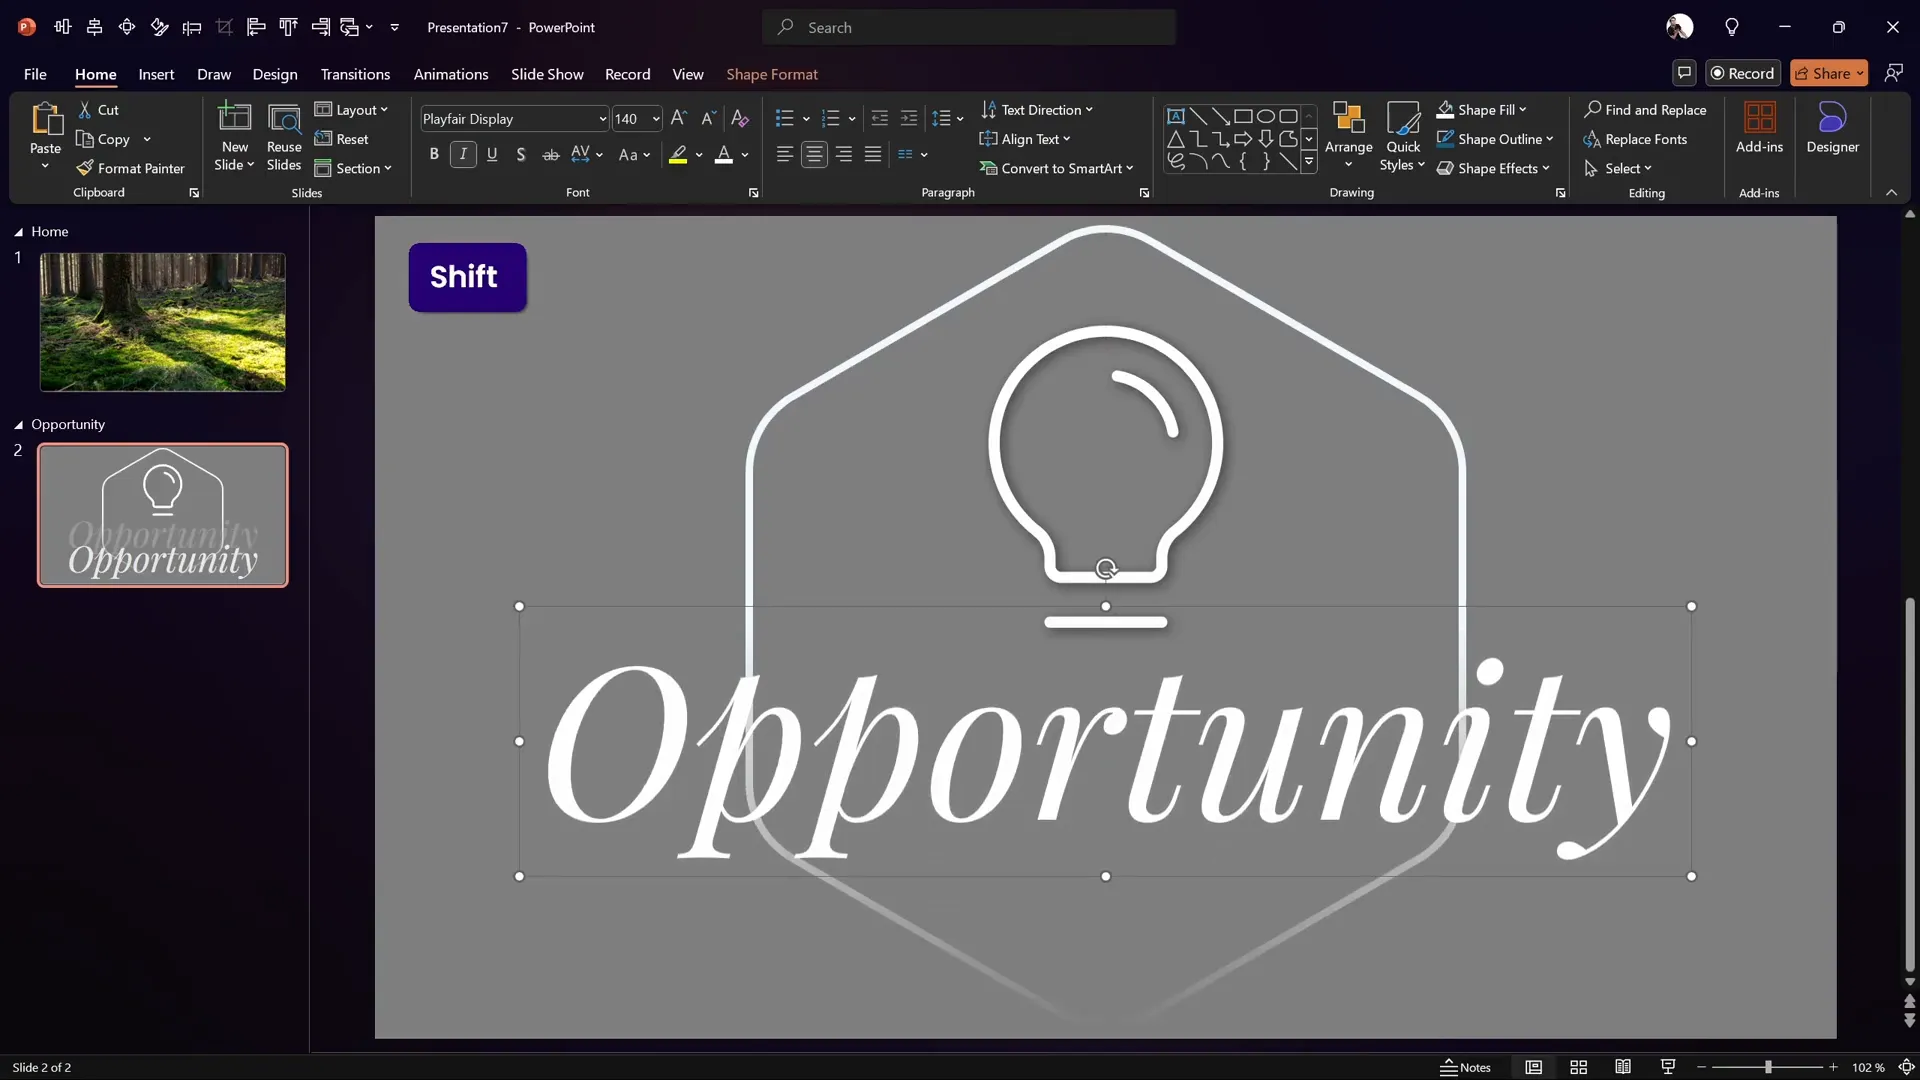This screenshot has width=1920, height=1080.
Task: Apply the yellow text highlight color
Action: tap(678, 154)
